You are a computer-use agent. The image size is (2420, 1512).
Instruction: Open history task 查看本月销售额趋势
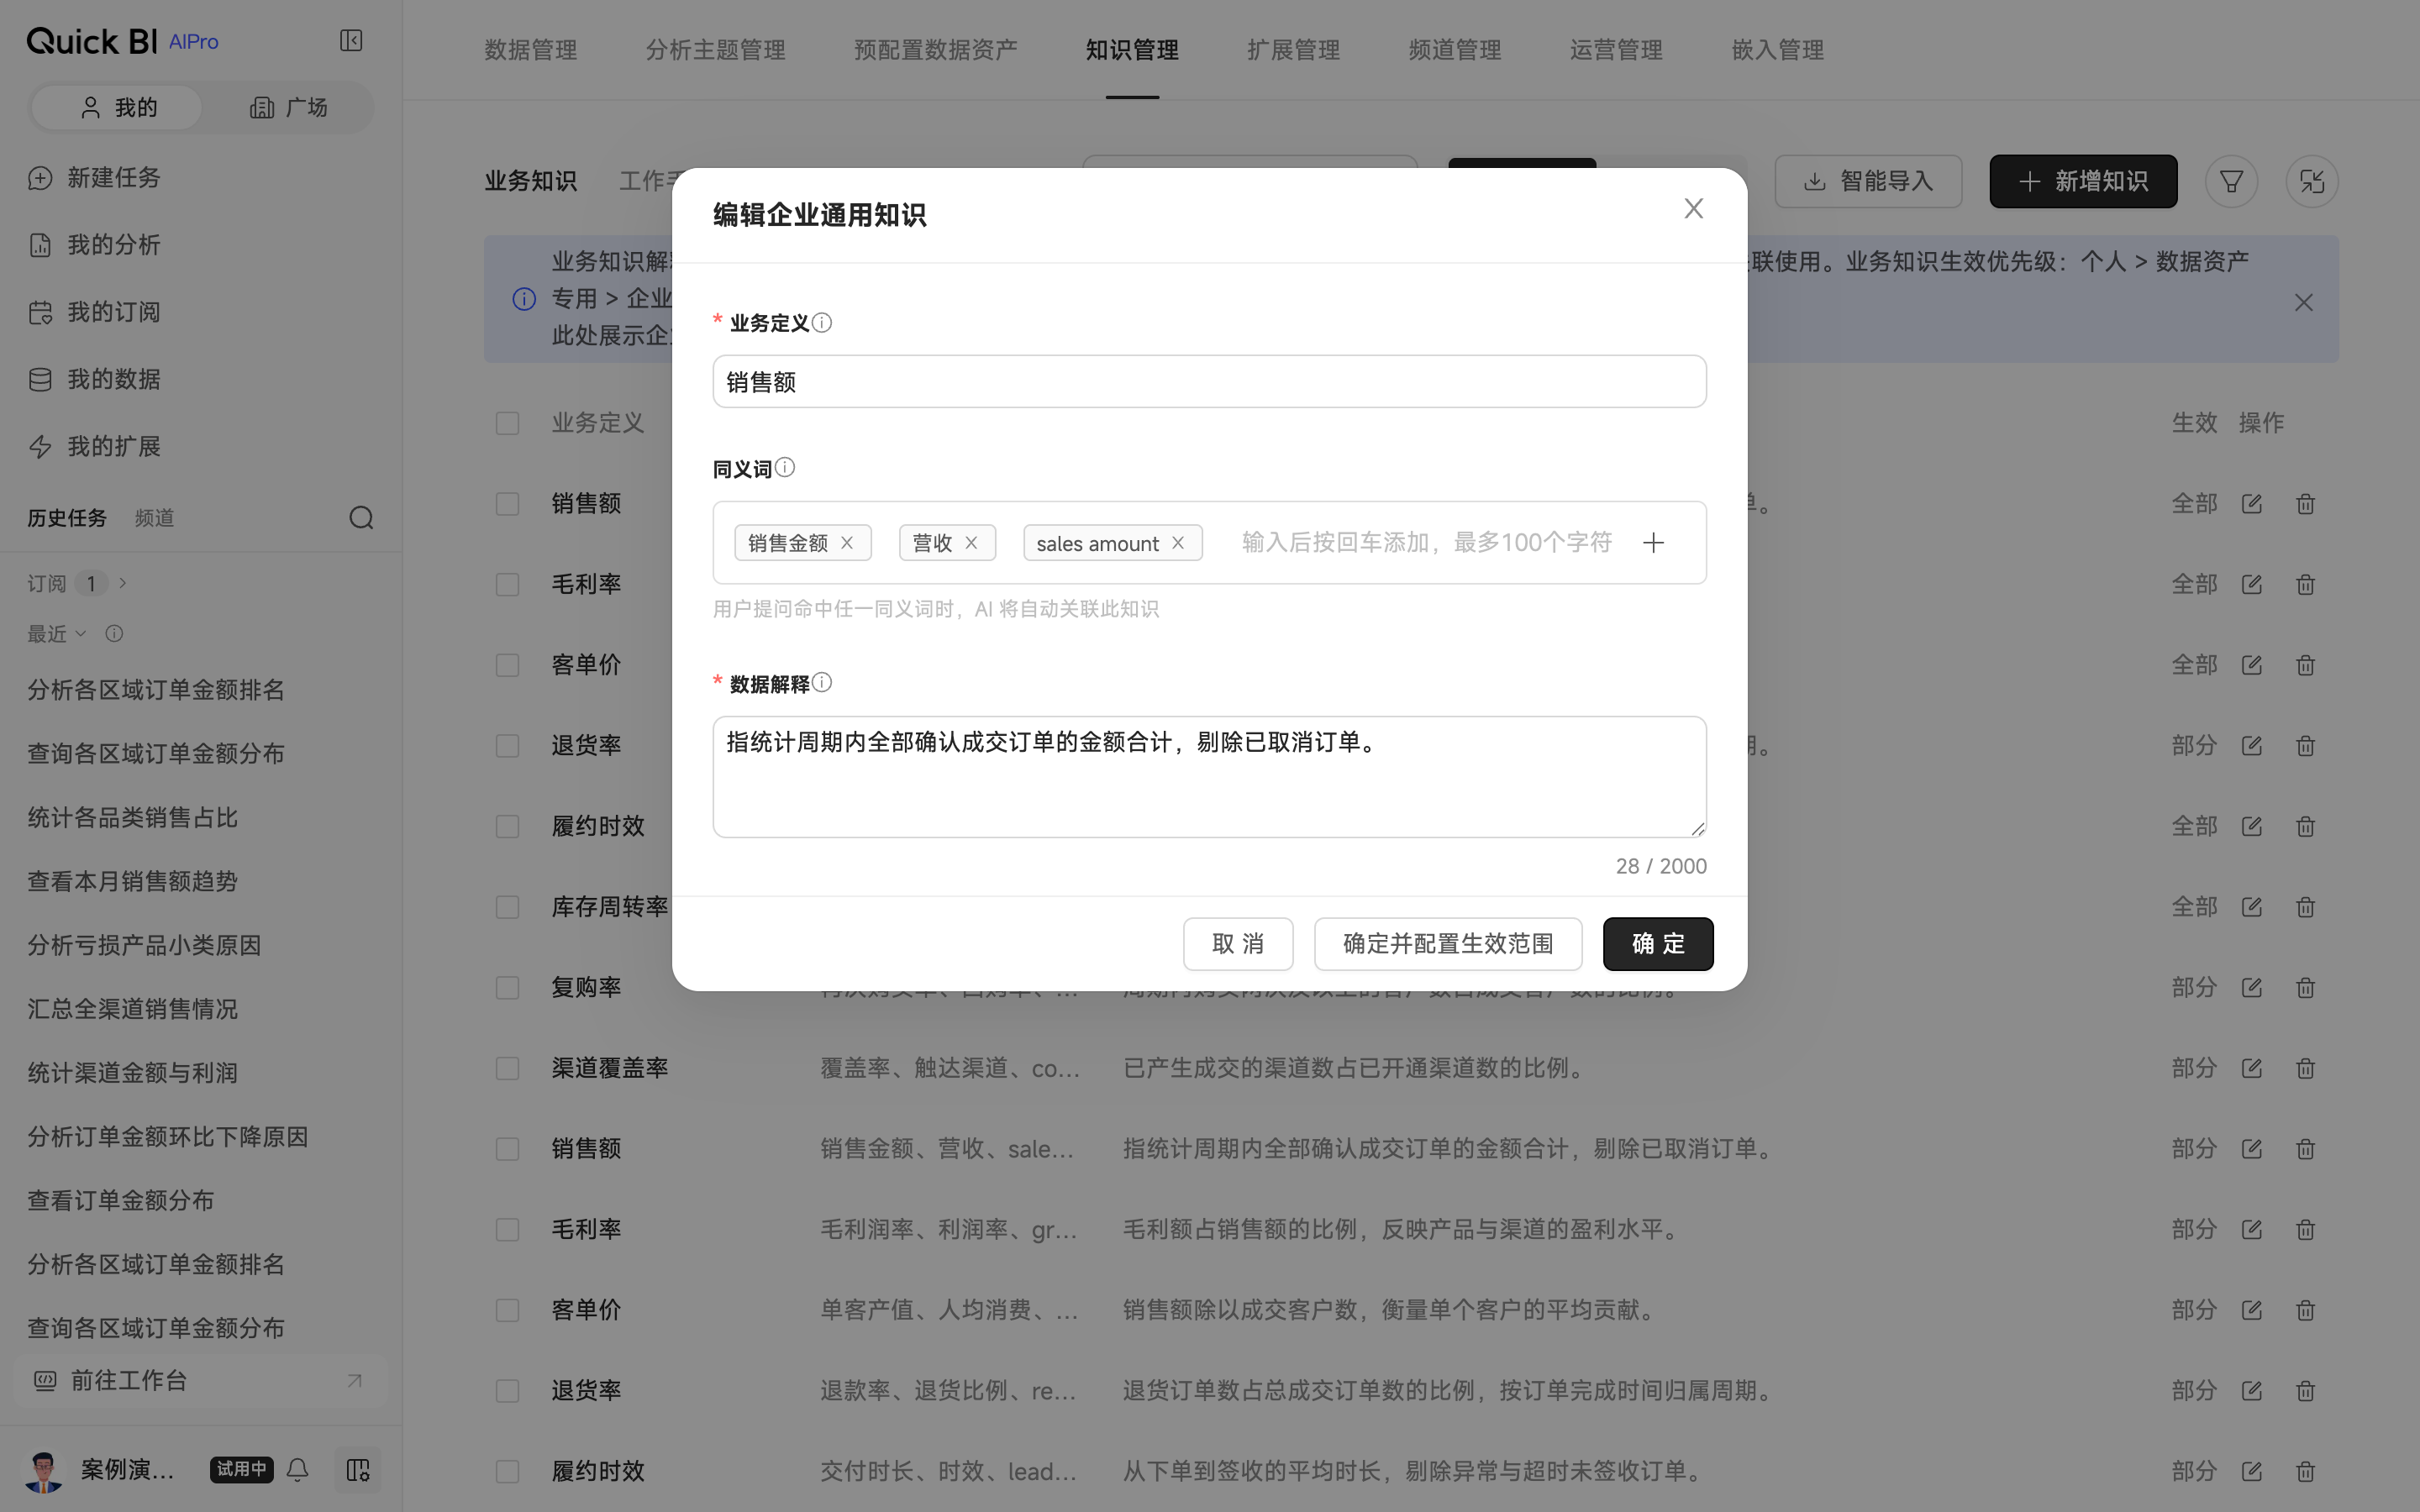[x=132, y=881]
